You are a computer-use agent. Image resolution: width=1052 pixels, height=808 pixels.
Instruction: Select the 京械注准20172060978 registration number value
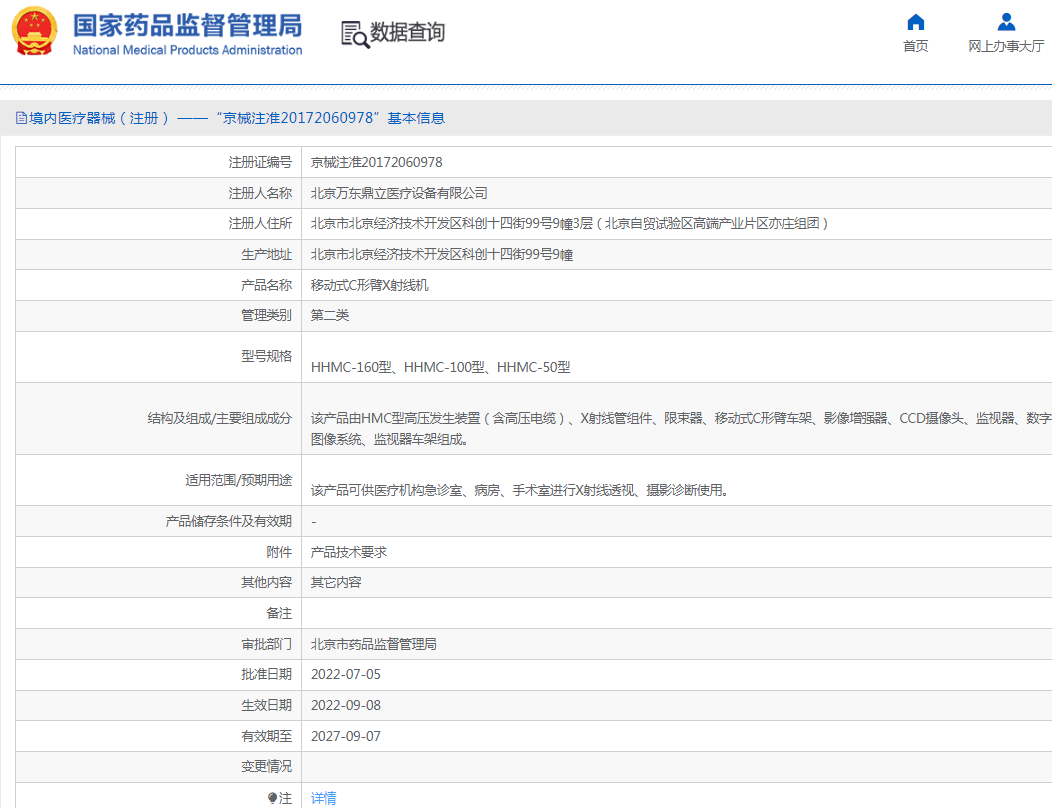376,162
